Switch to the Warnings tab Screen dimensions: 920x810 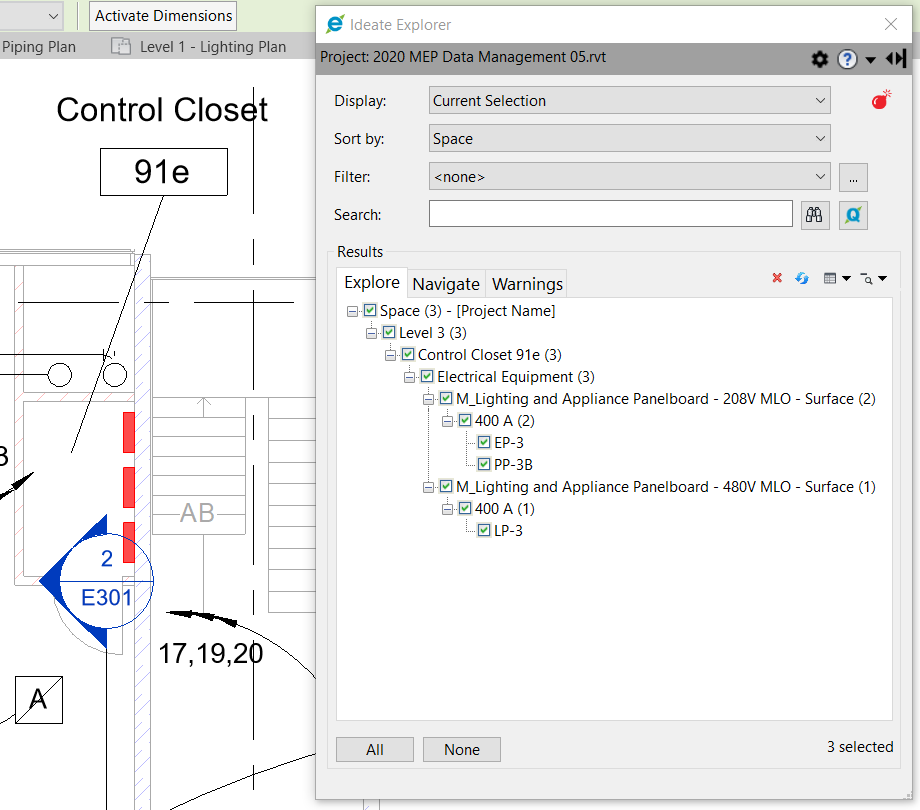(527, 284)
